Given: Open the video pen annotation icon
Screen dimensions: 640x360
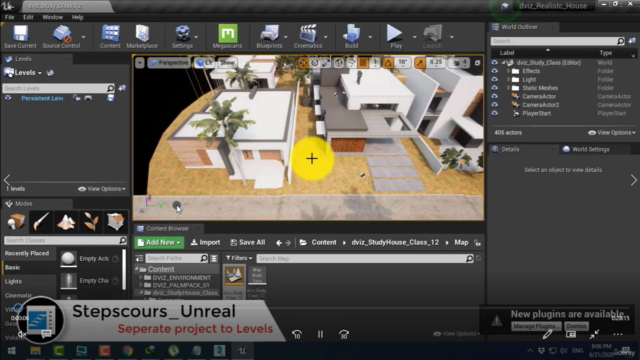Looking at the screenshot, I should click(547, 334).
